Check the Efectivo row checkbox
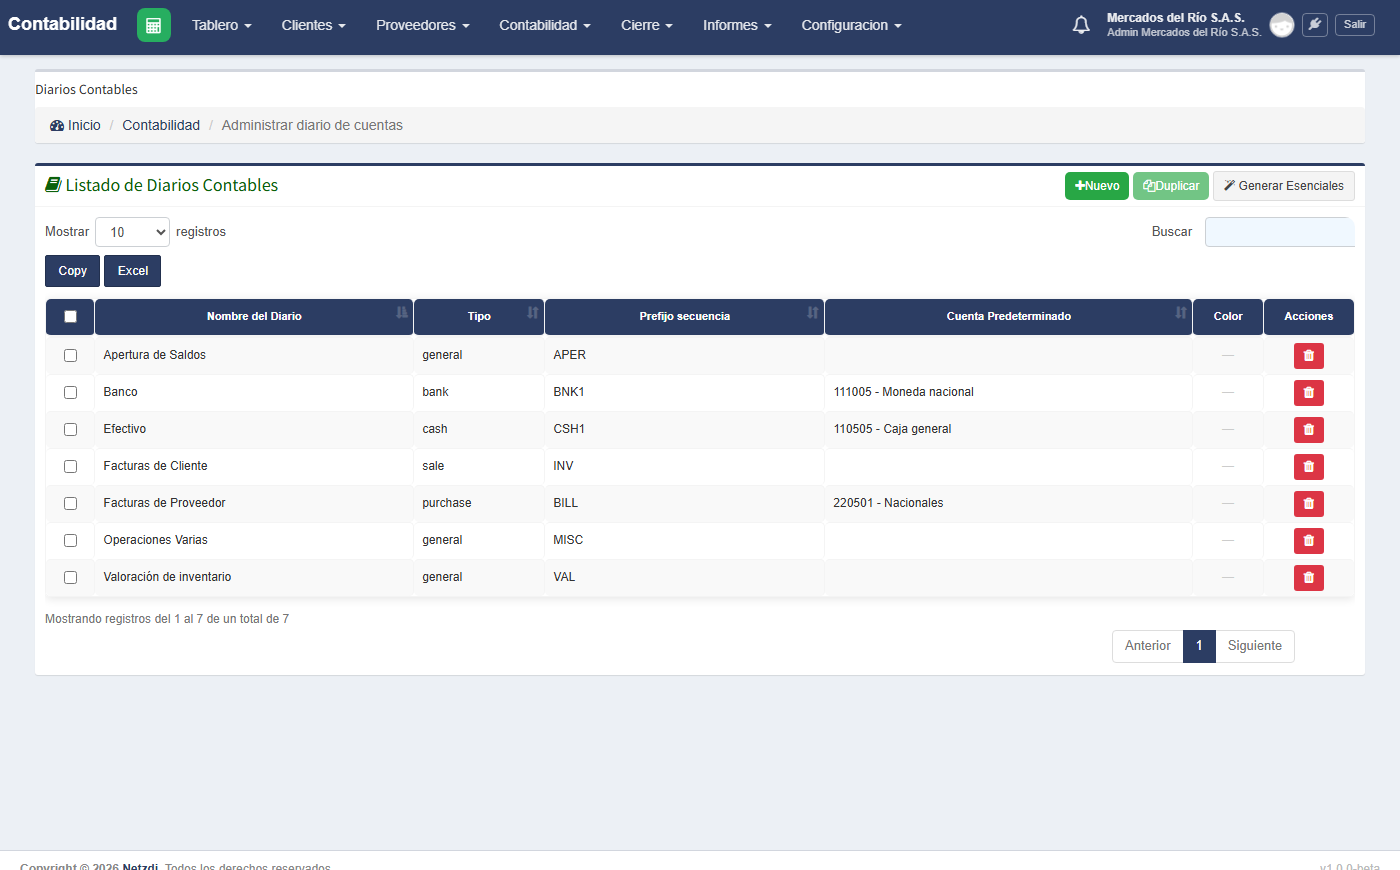This screenshot has height=870, width=1400. pyautogui.click(x=70, y=429)
